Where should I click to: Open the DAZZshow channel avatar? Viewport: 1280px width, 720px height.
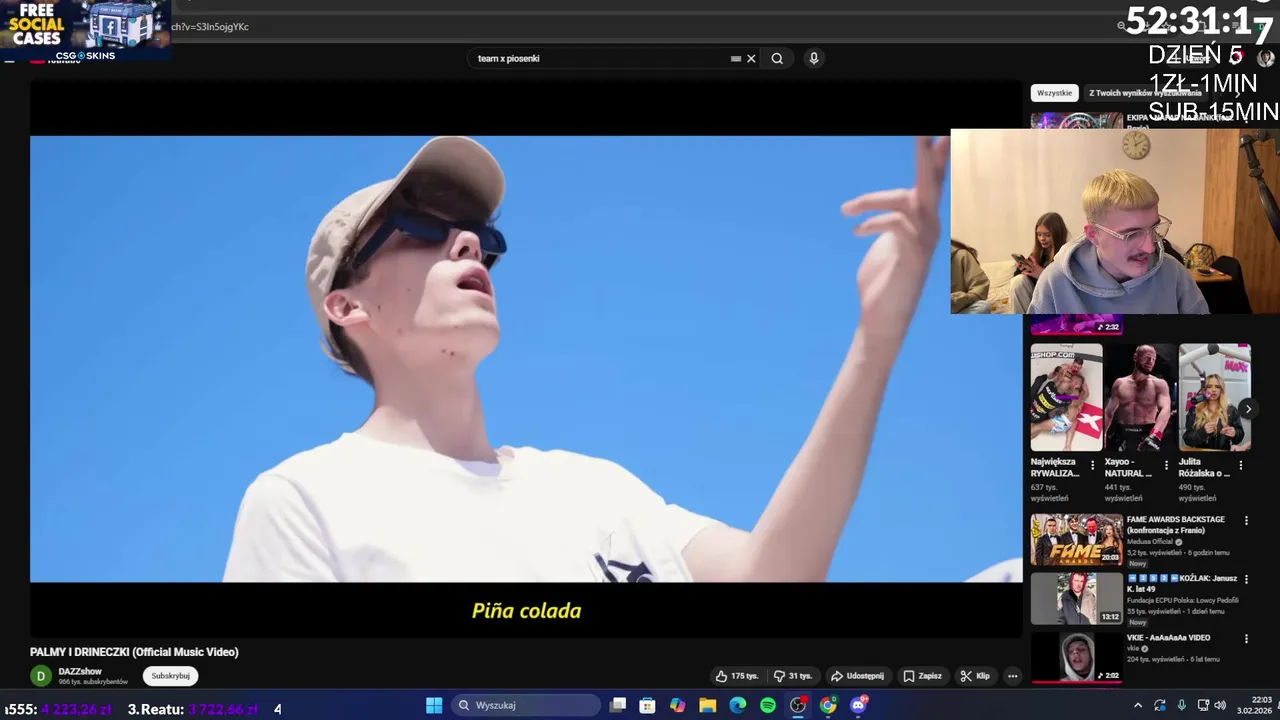point(41,676)
